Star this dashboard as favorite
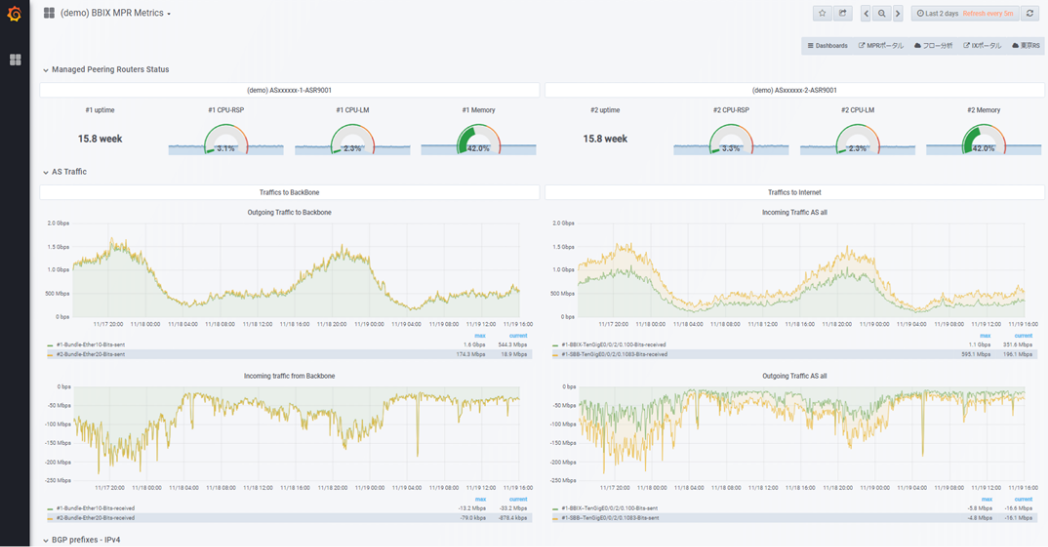The image size is (1048, 547). [822, 13]
